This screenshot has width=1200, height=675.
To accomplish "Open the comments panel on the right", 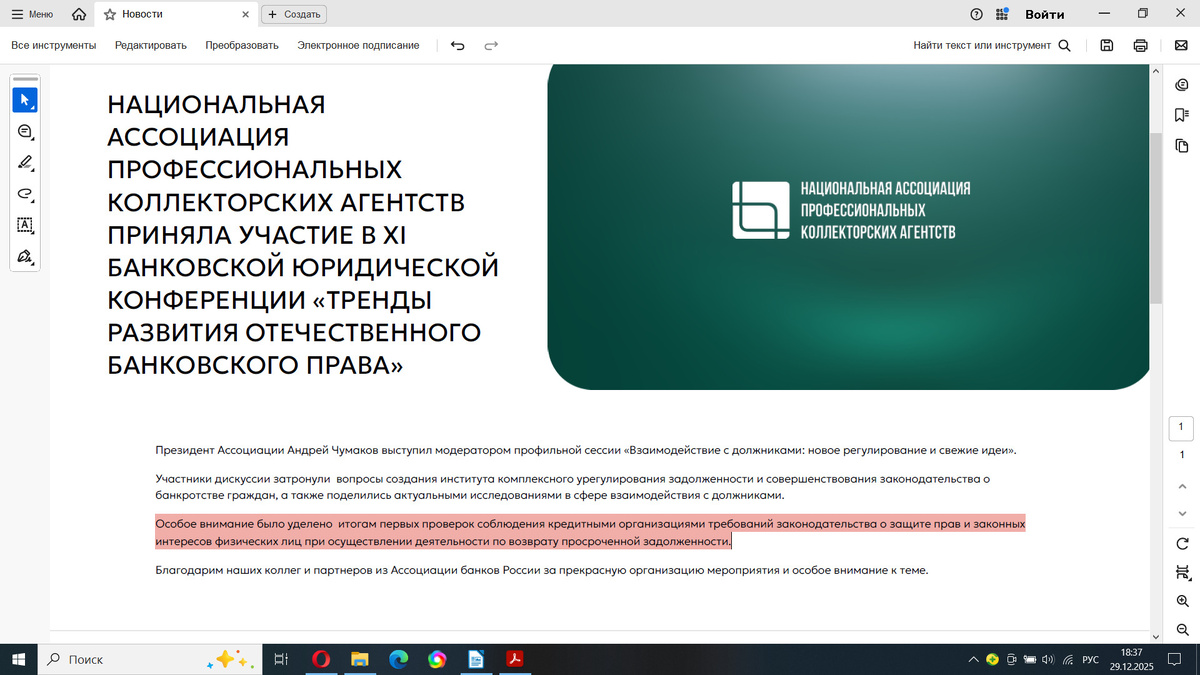I will 1181,87.
